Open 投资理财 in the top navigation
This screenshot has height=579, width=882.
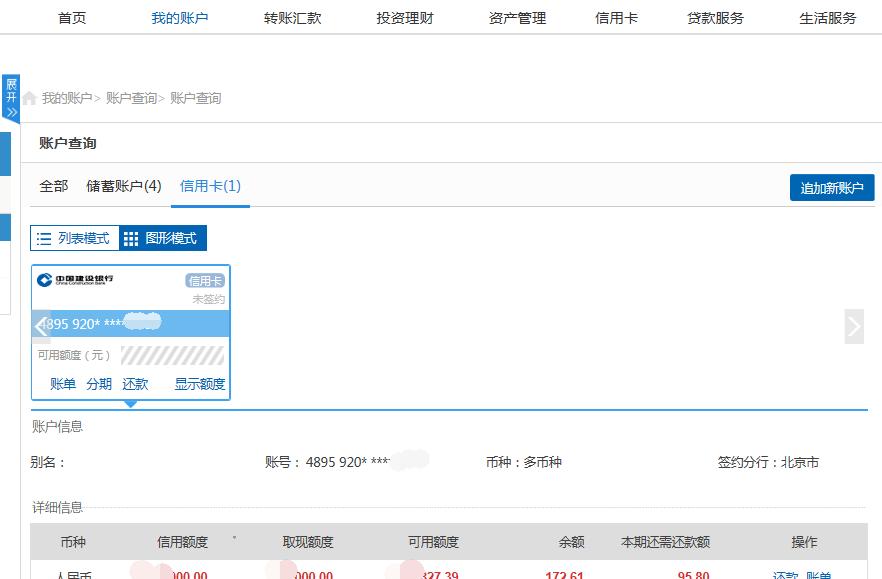[404, 17]
